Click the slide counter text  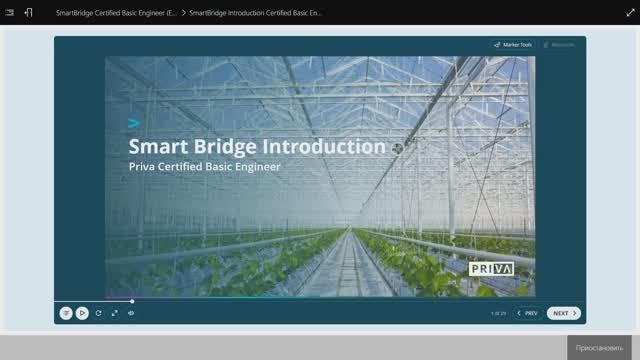pyautogui.click(x=498, y=313)
